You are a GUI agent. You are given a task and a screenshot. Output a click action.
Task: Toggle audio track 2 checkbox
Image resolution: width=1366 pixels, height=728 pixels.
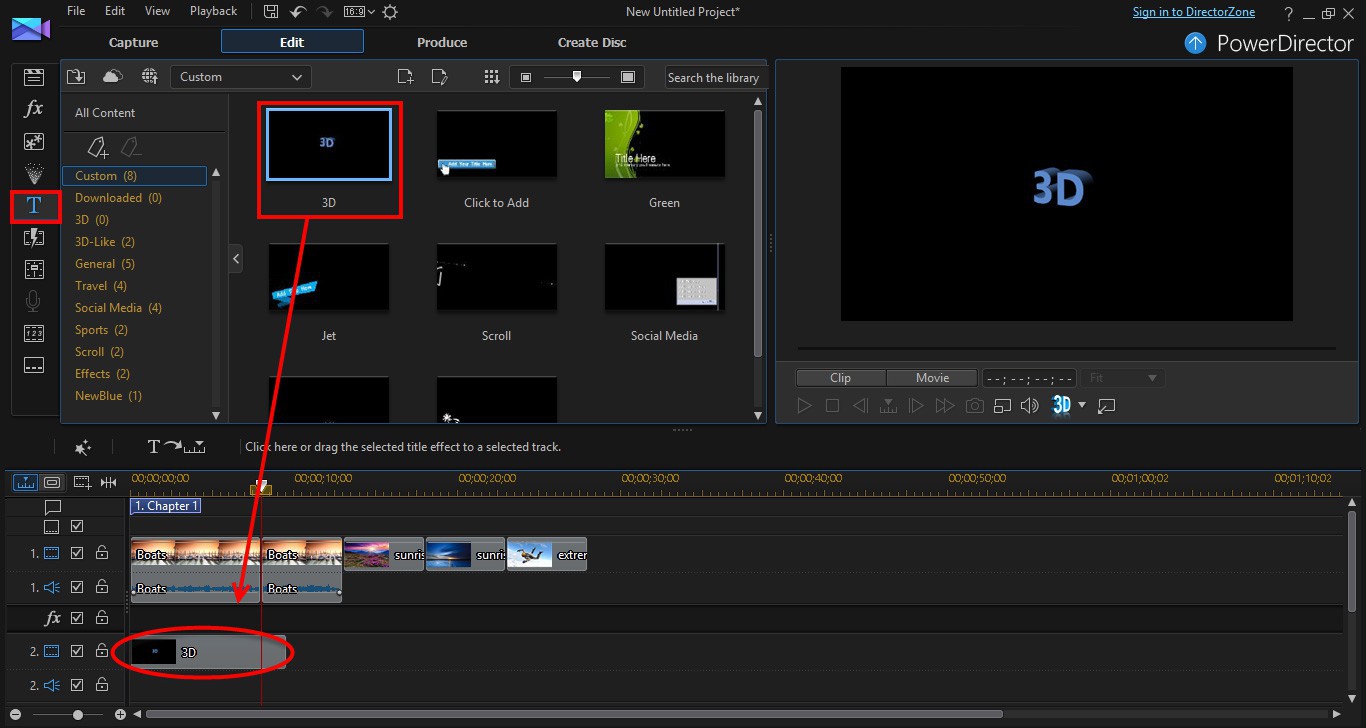pos(77,685)
